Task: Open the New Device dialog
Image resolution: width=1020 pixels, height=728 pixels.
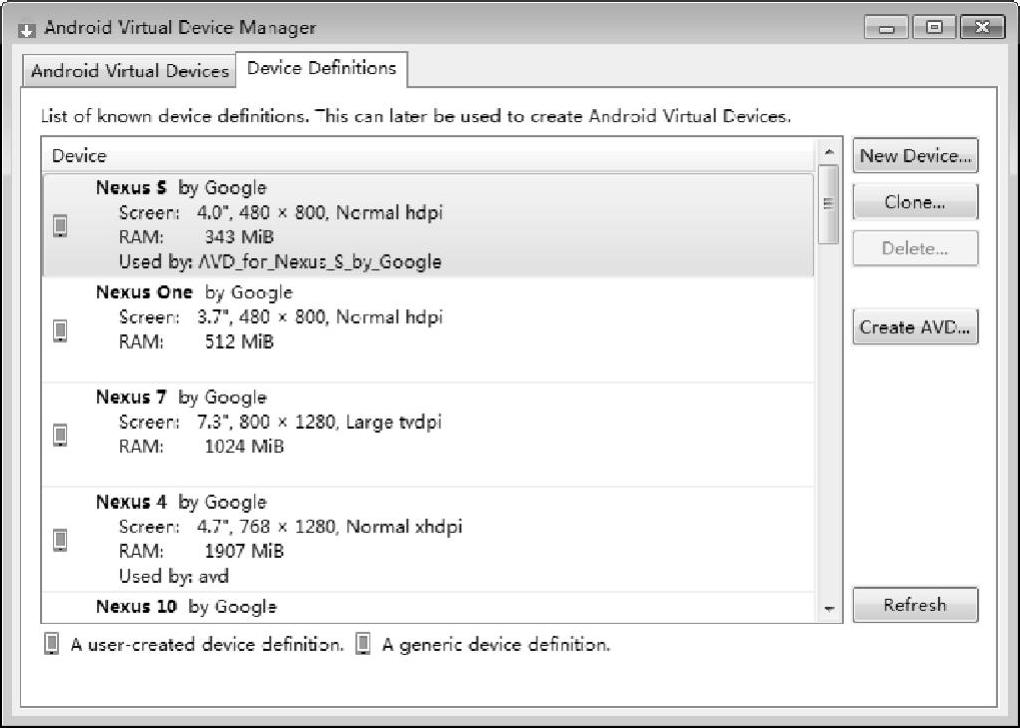Action: tap(915, 155)
